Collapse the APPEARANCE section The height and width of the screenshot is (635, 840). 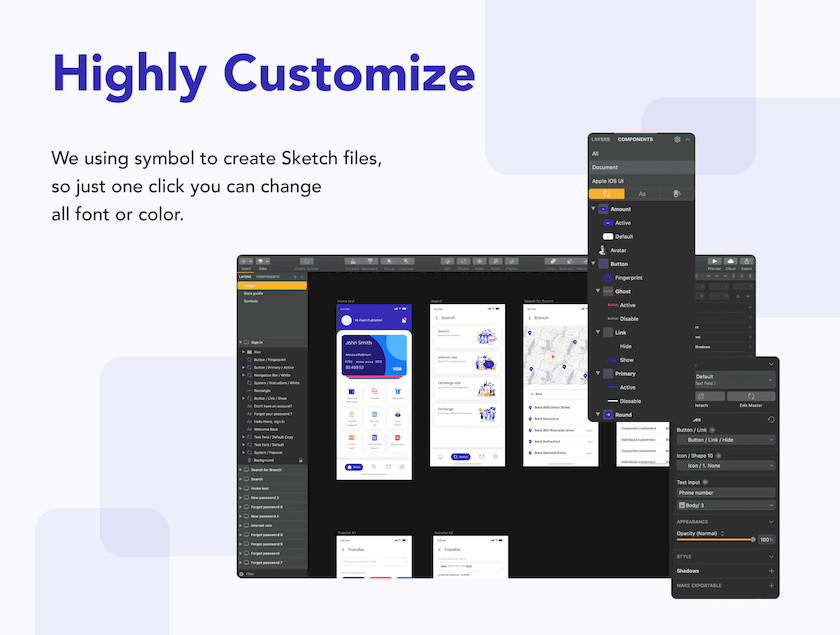[771, 521]
